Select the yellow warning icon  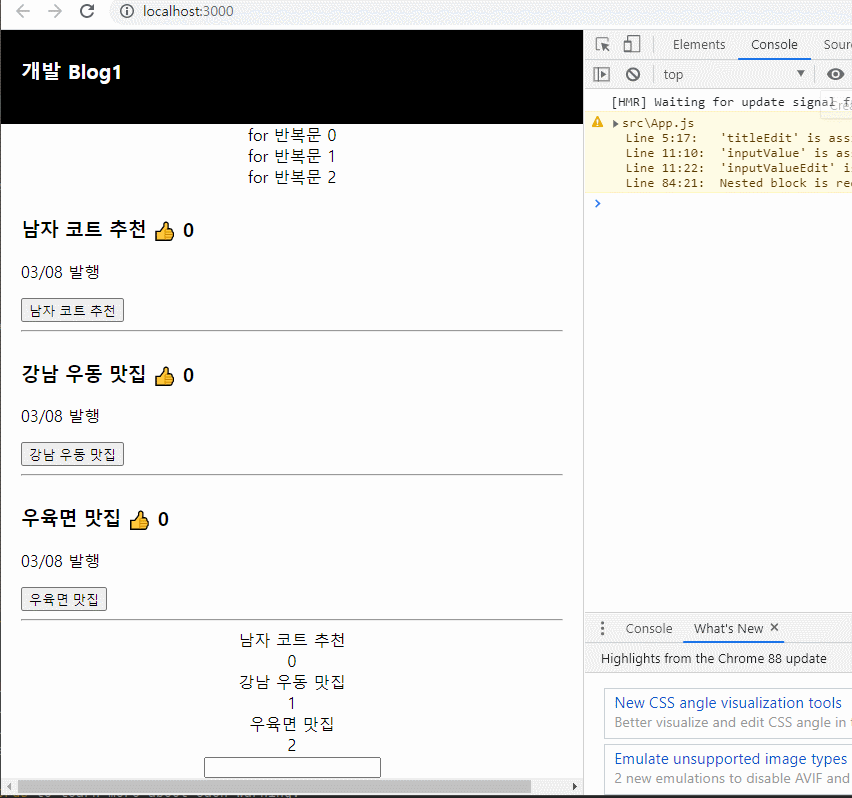597,122
